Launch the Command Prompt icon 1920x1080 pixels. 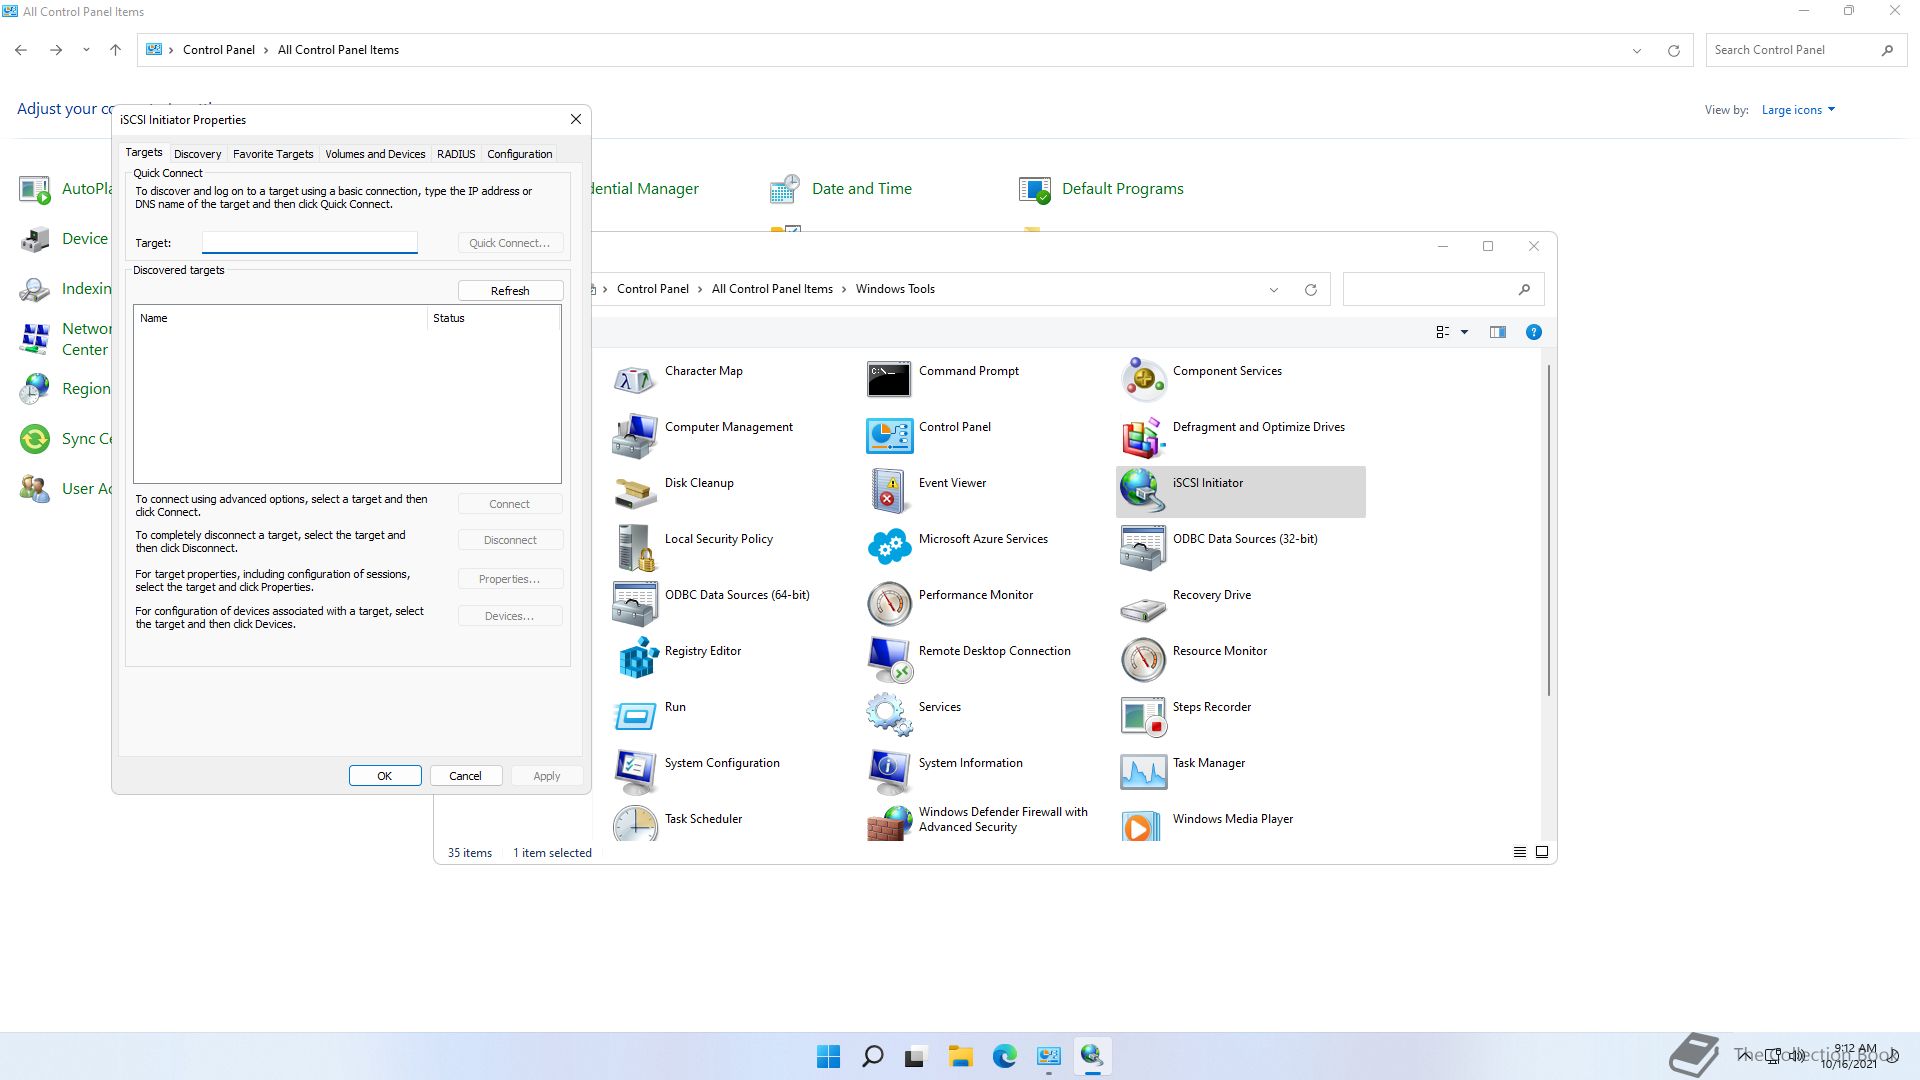point(889,380)
